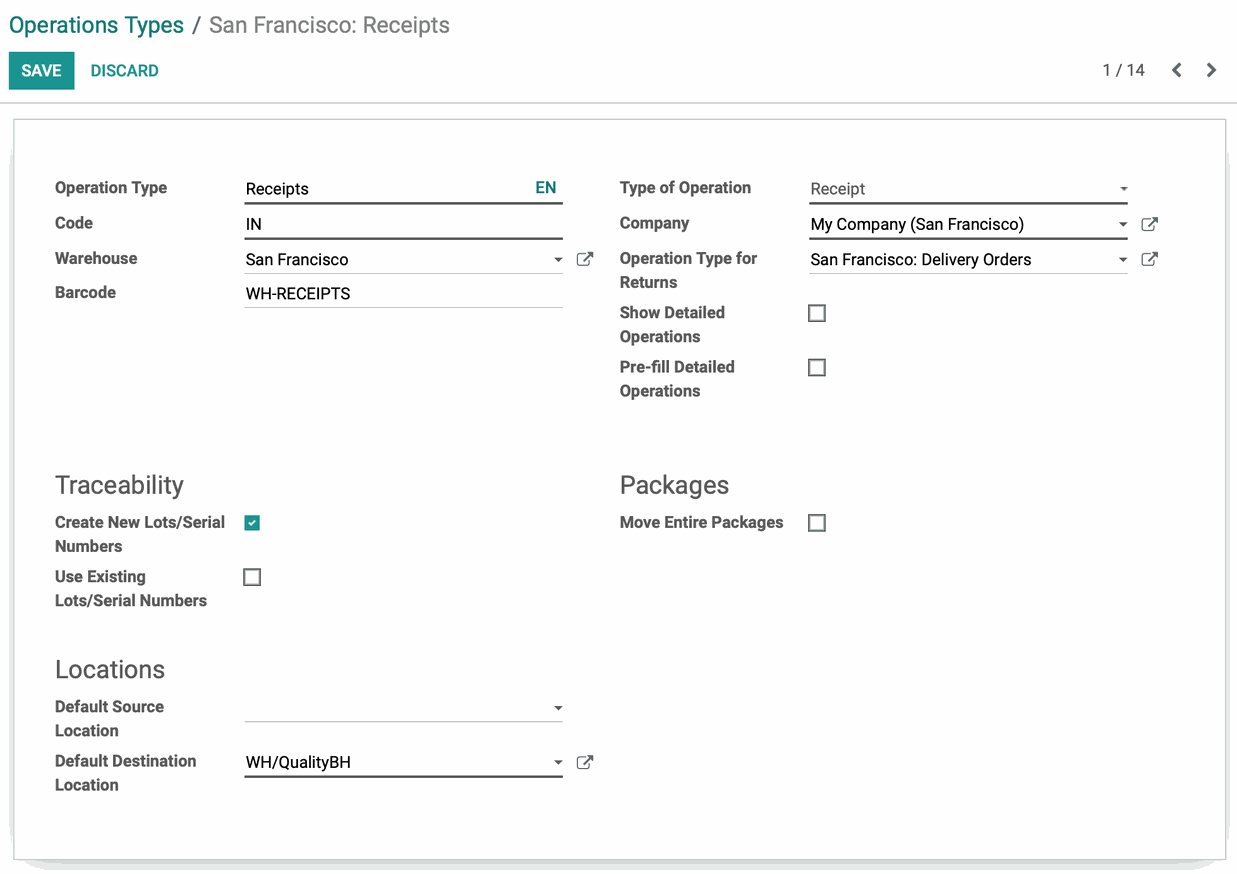Open Warehouse dropdown arrow
Image resolution: width=1237 pixels, height=874 pixels.
tap(558, 260)
